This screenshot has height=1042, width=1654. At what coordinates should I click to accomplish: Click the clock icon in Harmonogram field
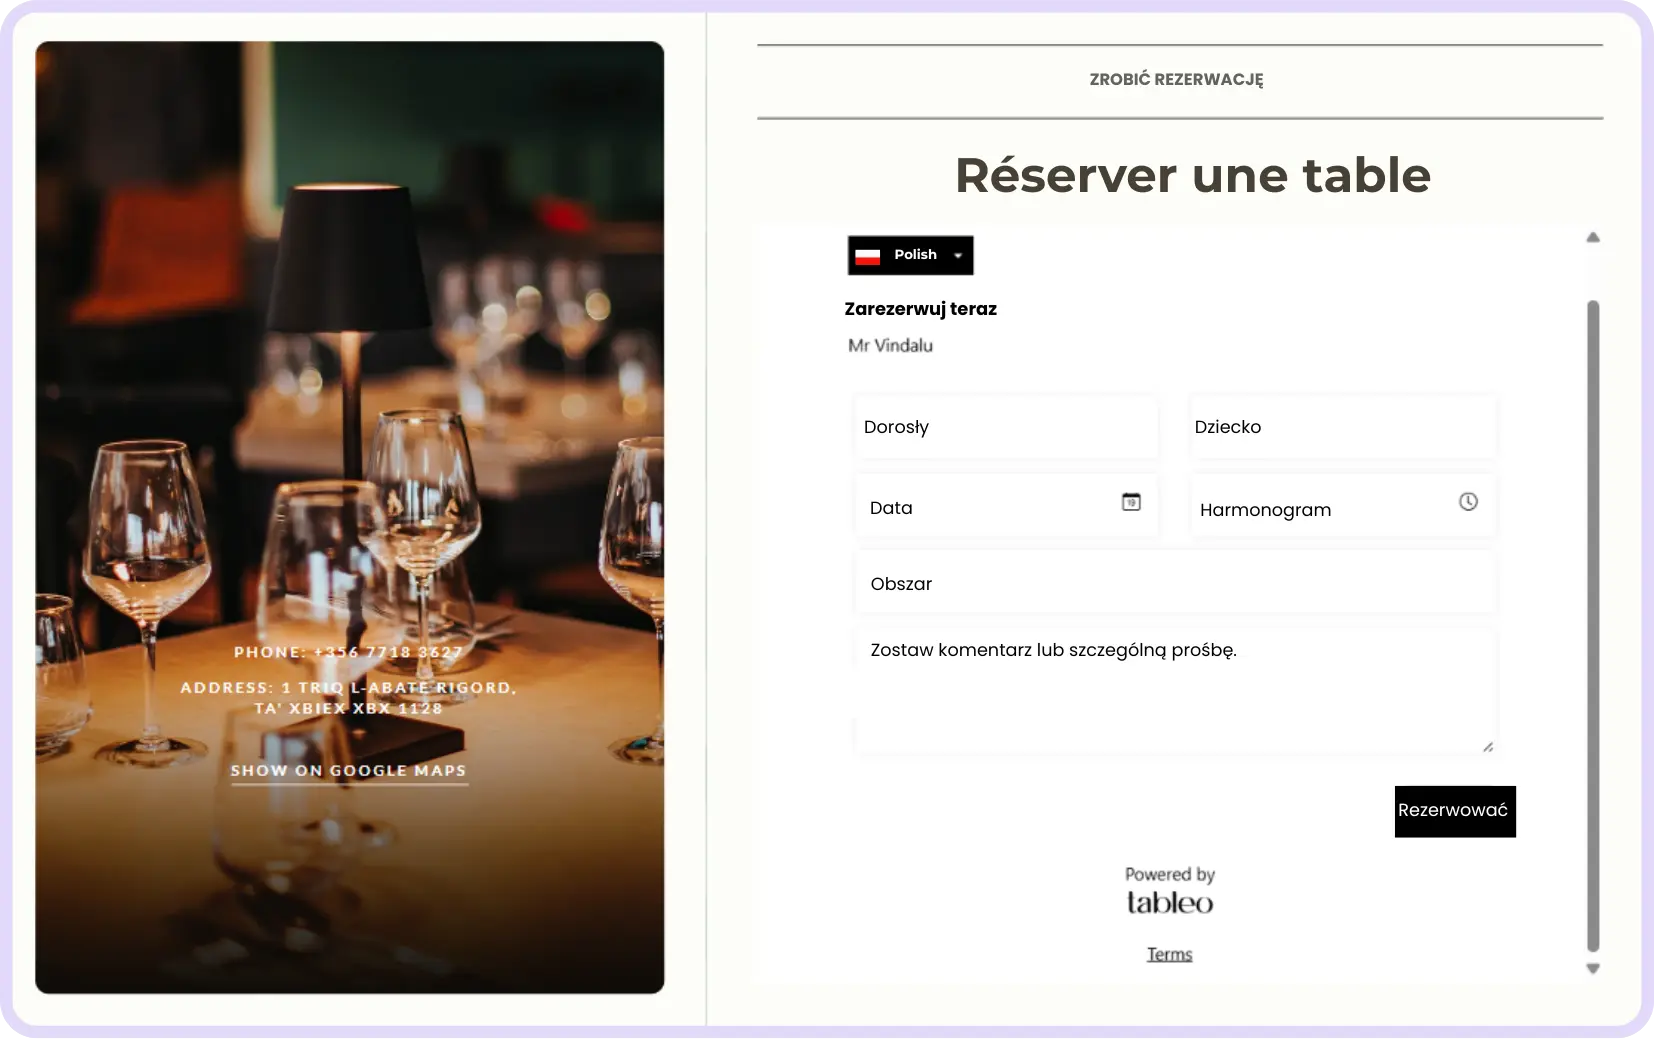(x=1468, y=502)
